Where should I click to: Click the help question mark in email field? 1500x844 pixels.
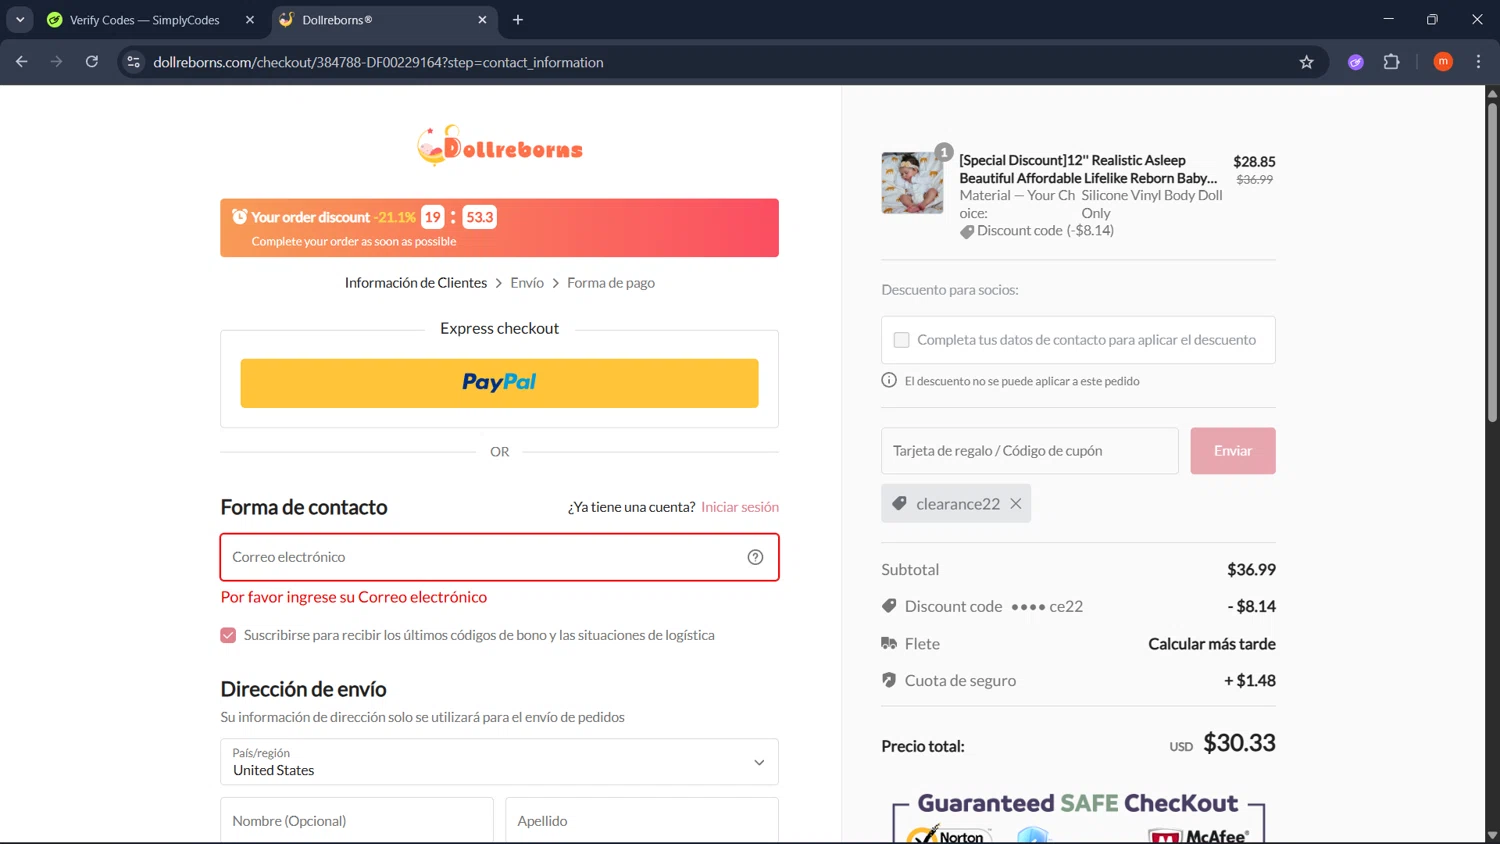pyautogui.click(x=755, y=557)
